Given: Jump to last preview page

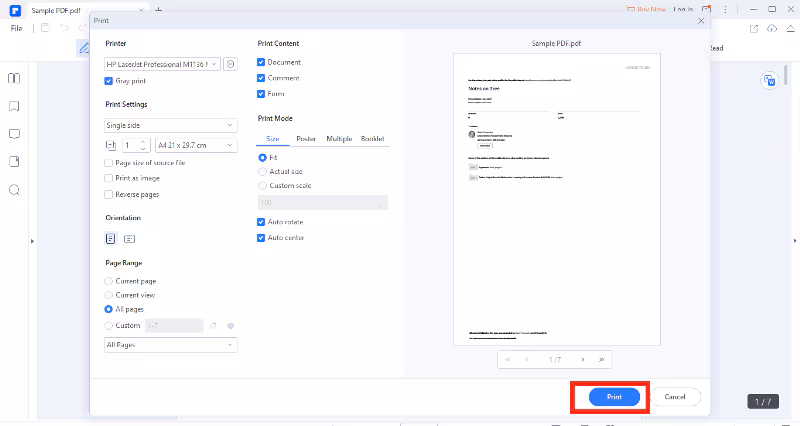Looking at the screenshot, I should (x=601, y=359).
